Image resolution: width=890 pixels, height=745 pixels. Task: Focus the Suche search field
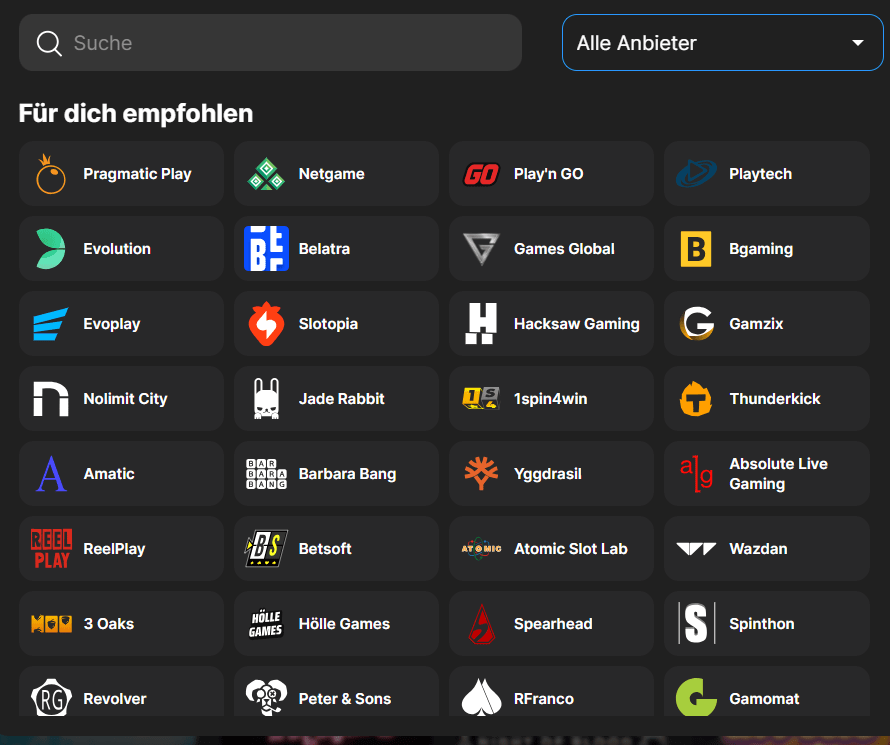[x=270, y=43]
